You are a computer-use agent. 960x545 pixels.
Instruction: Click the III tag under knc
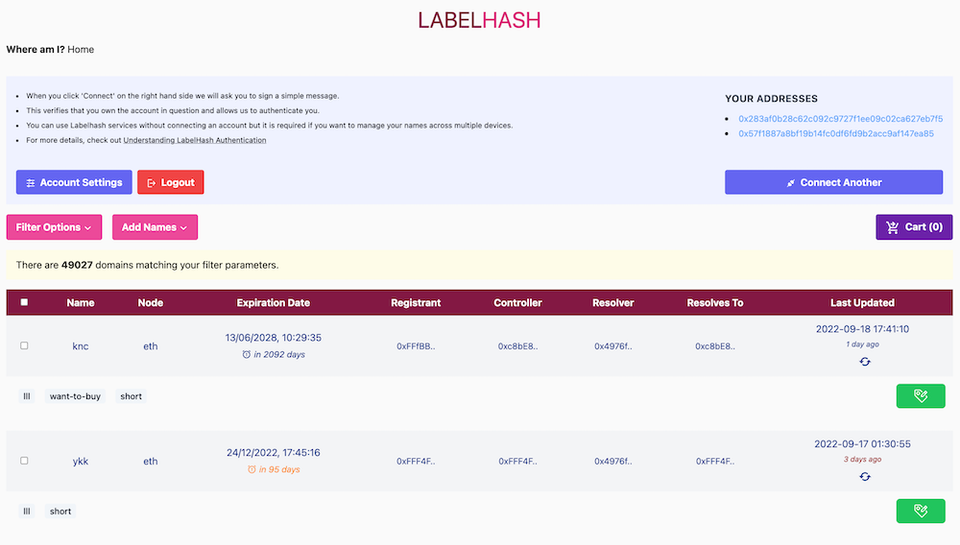point(26,396)
